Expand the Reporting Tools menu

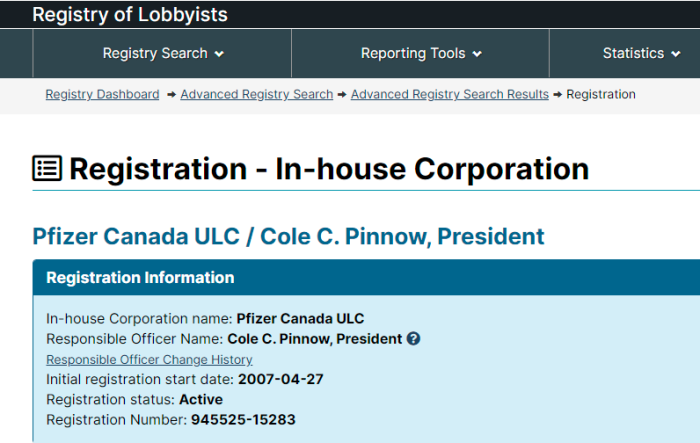421,54
